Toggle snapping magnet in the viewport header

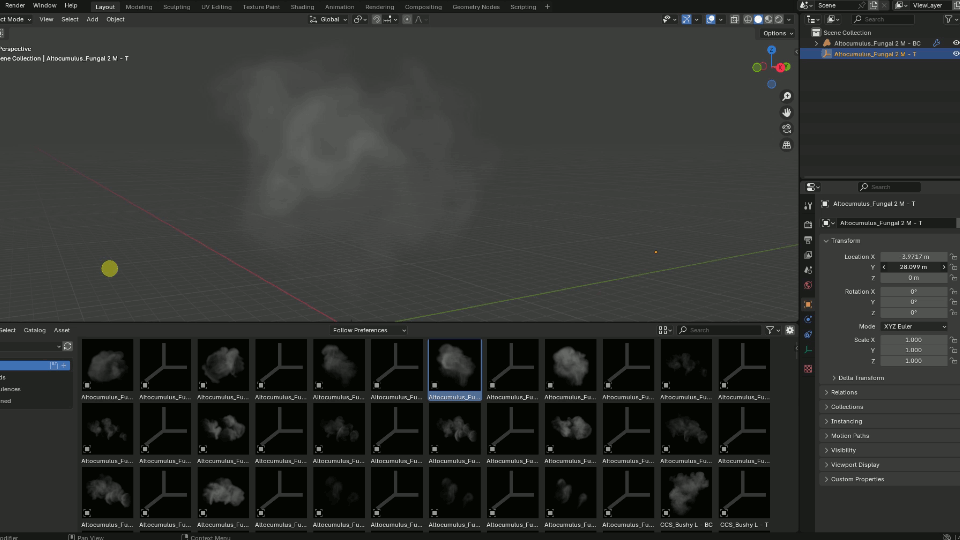point(377,20)
